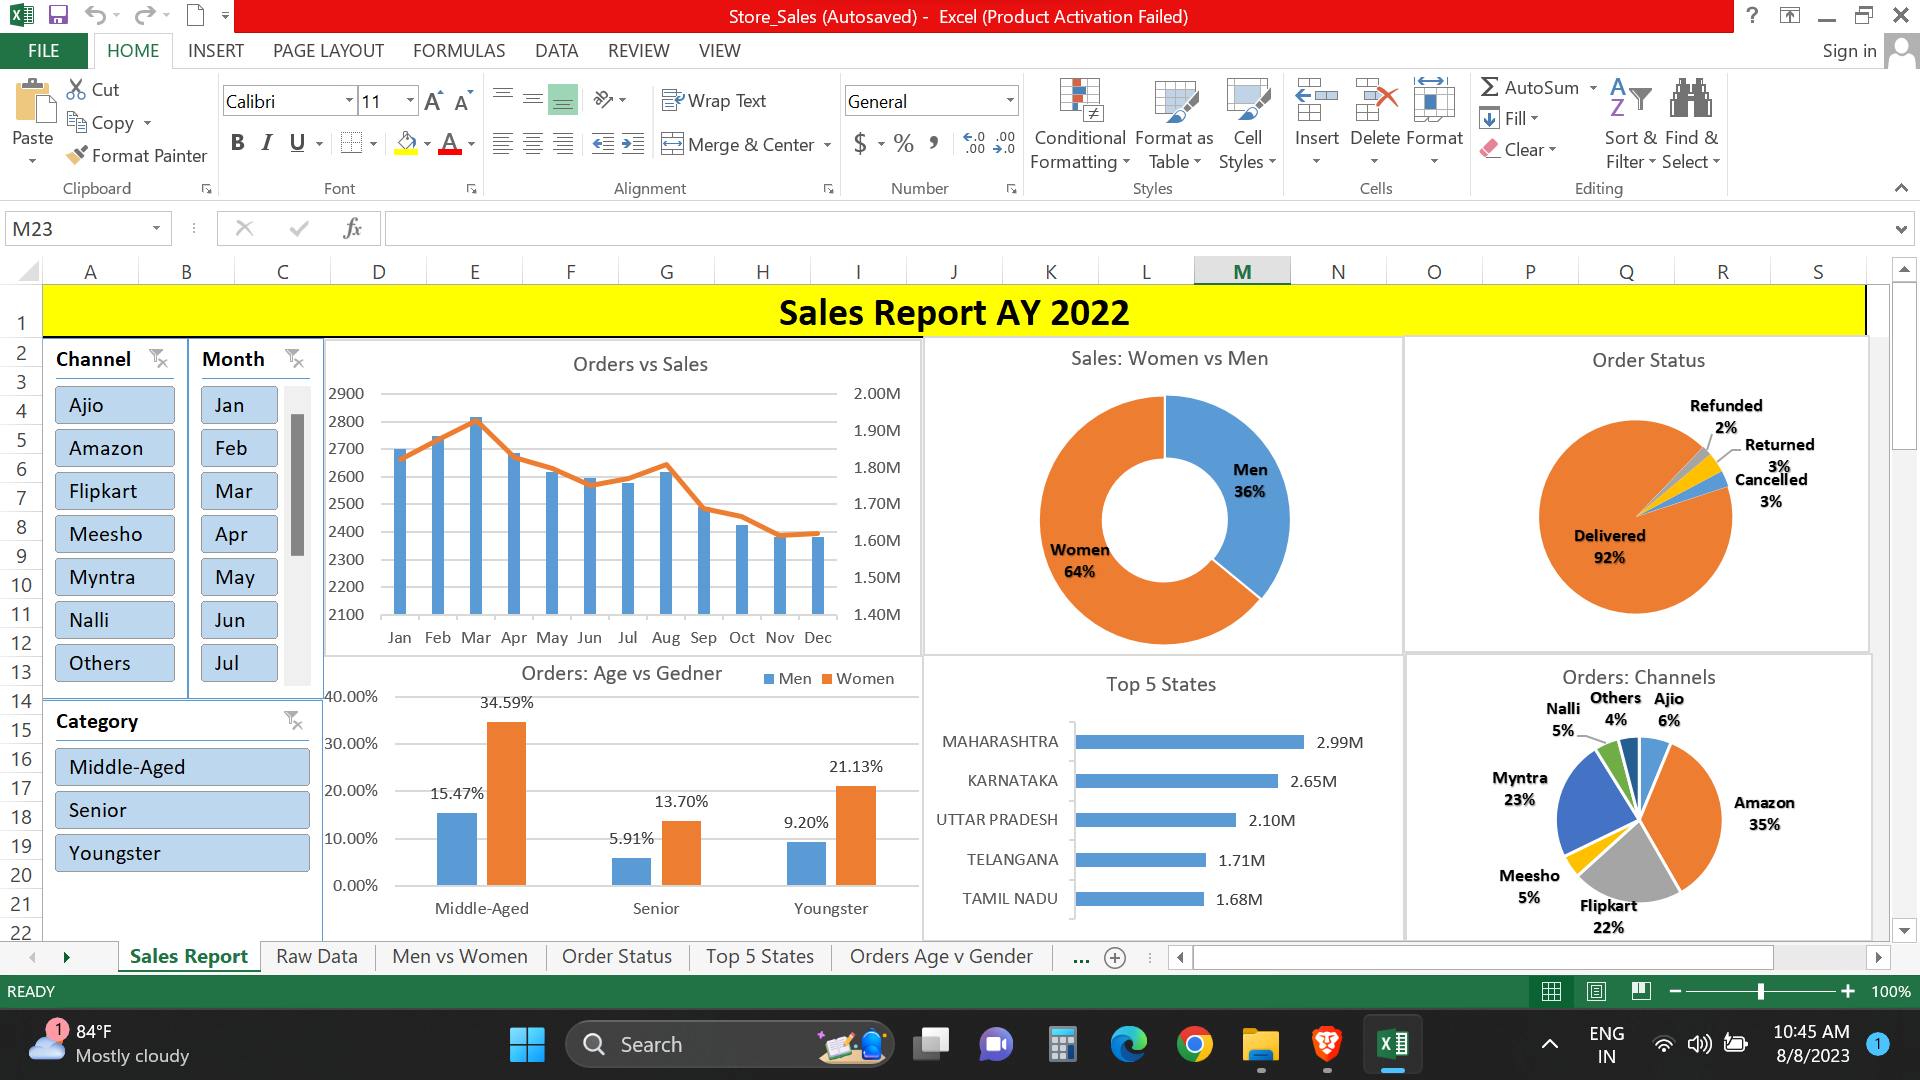Expand the General number format dropdown

tap(1010, 101)
